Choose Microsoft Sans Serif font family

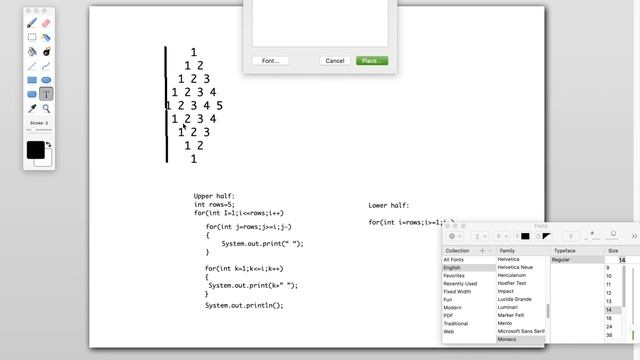click(x=521, y=331)
